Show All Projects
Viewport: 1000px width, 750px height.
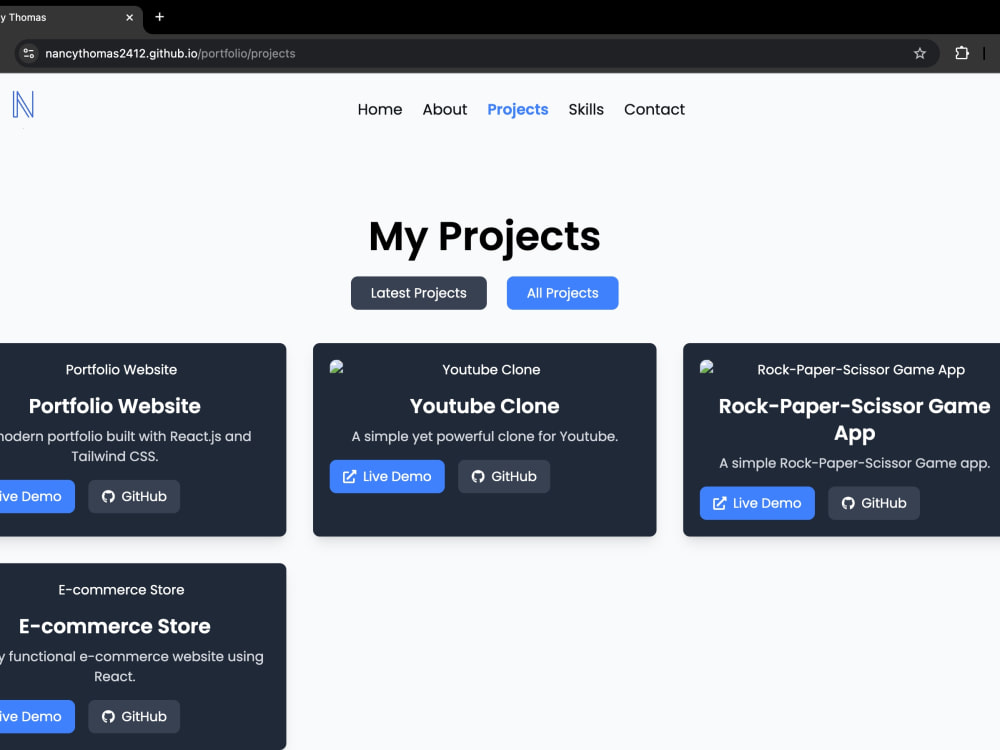tap(562, 293)
